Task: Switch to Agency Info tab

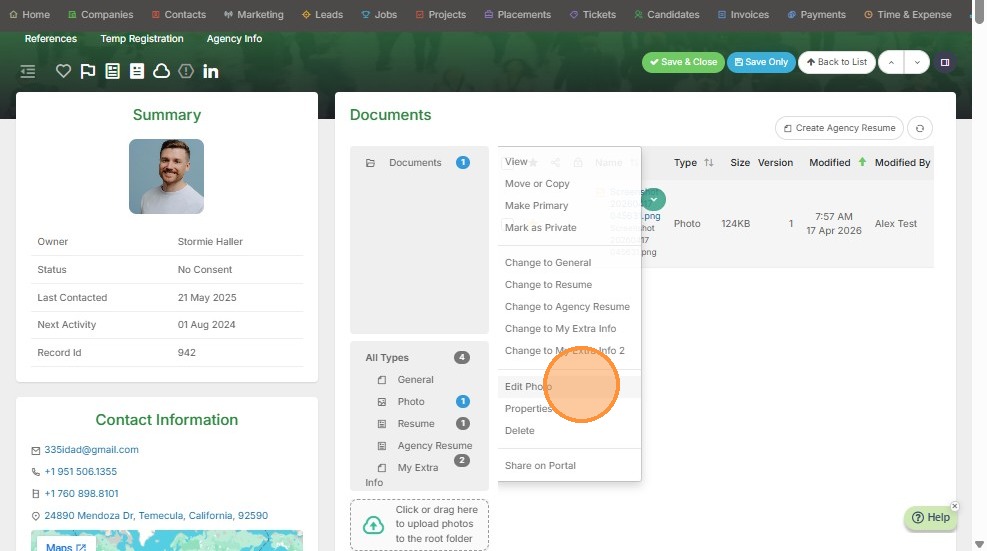Action: tap(234, 38)
